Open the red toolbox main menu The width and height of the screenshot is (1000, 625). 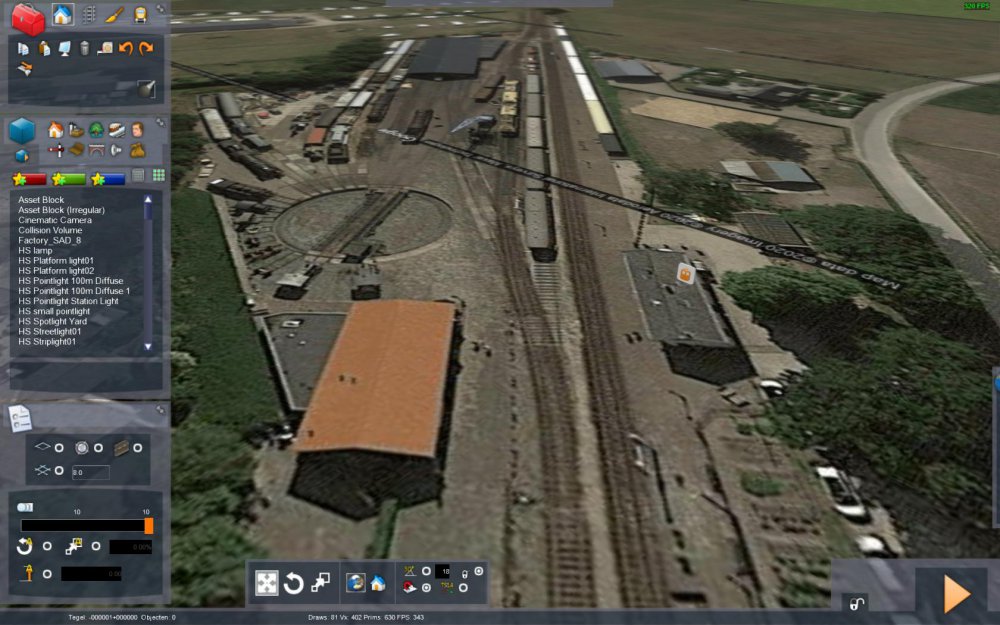point(27,18)
